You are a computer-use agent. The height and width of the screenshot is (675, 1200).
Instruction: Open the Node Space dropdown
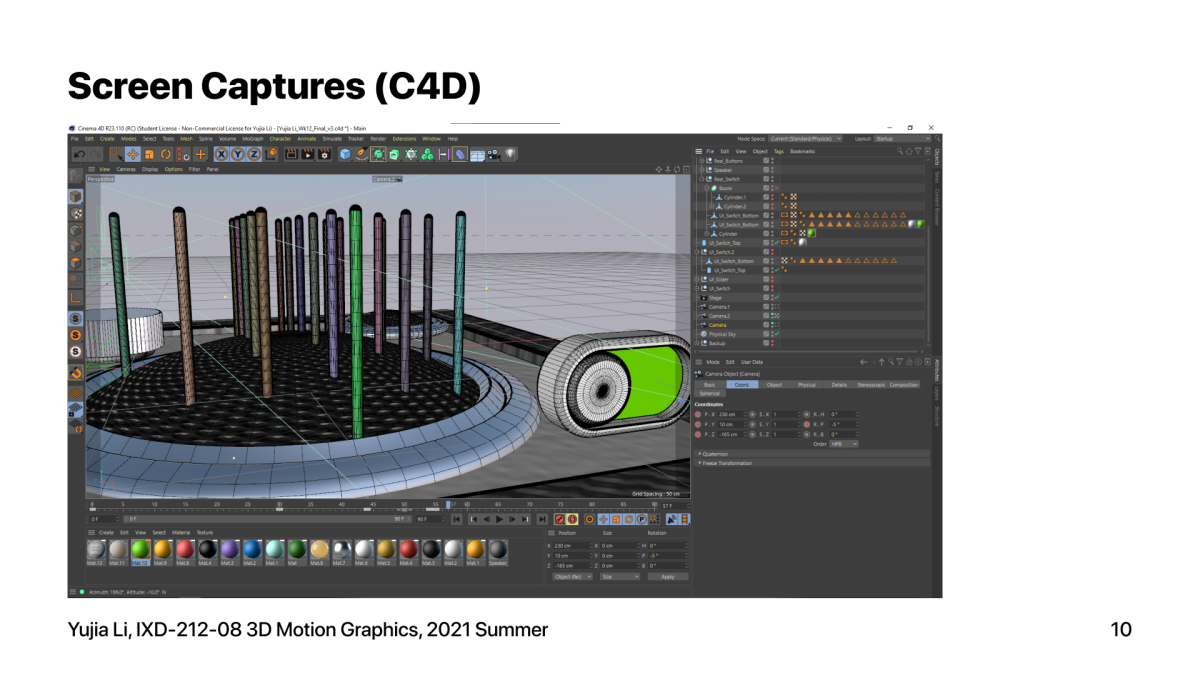[x=806, y=139]
